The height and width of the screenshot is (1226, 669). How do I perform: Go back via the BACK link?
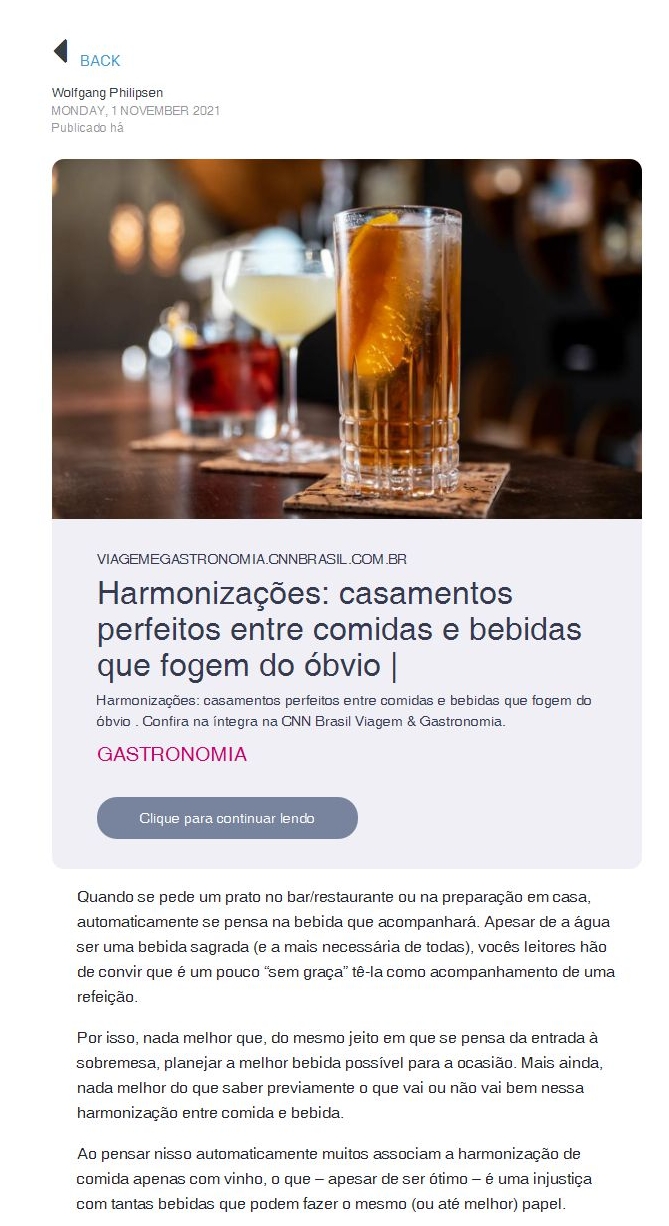point(100,61)
